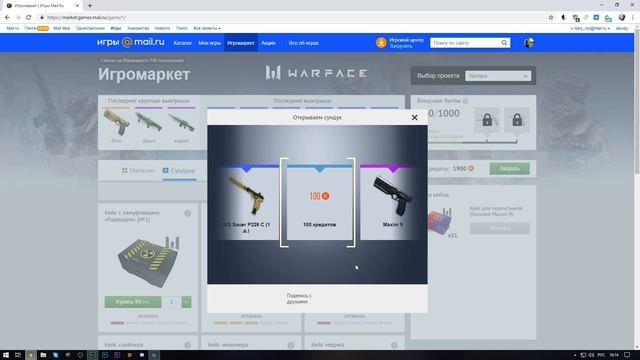Viewport: 640px width, 360px height.
Task: Click the address bar URL
Action: (87, 18)
